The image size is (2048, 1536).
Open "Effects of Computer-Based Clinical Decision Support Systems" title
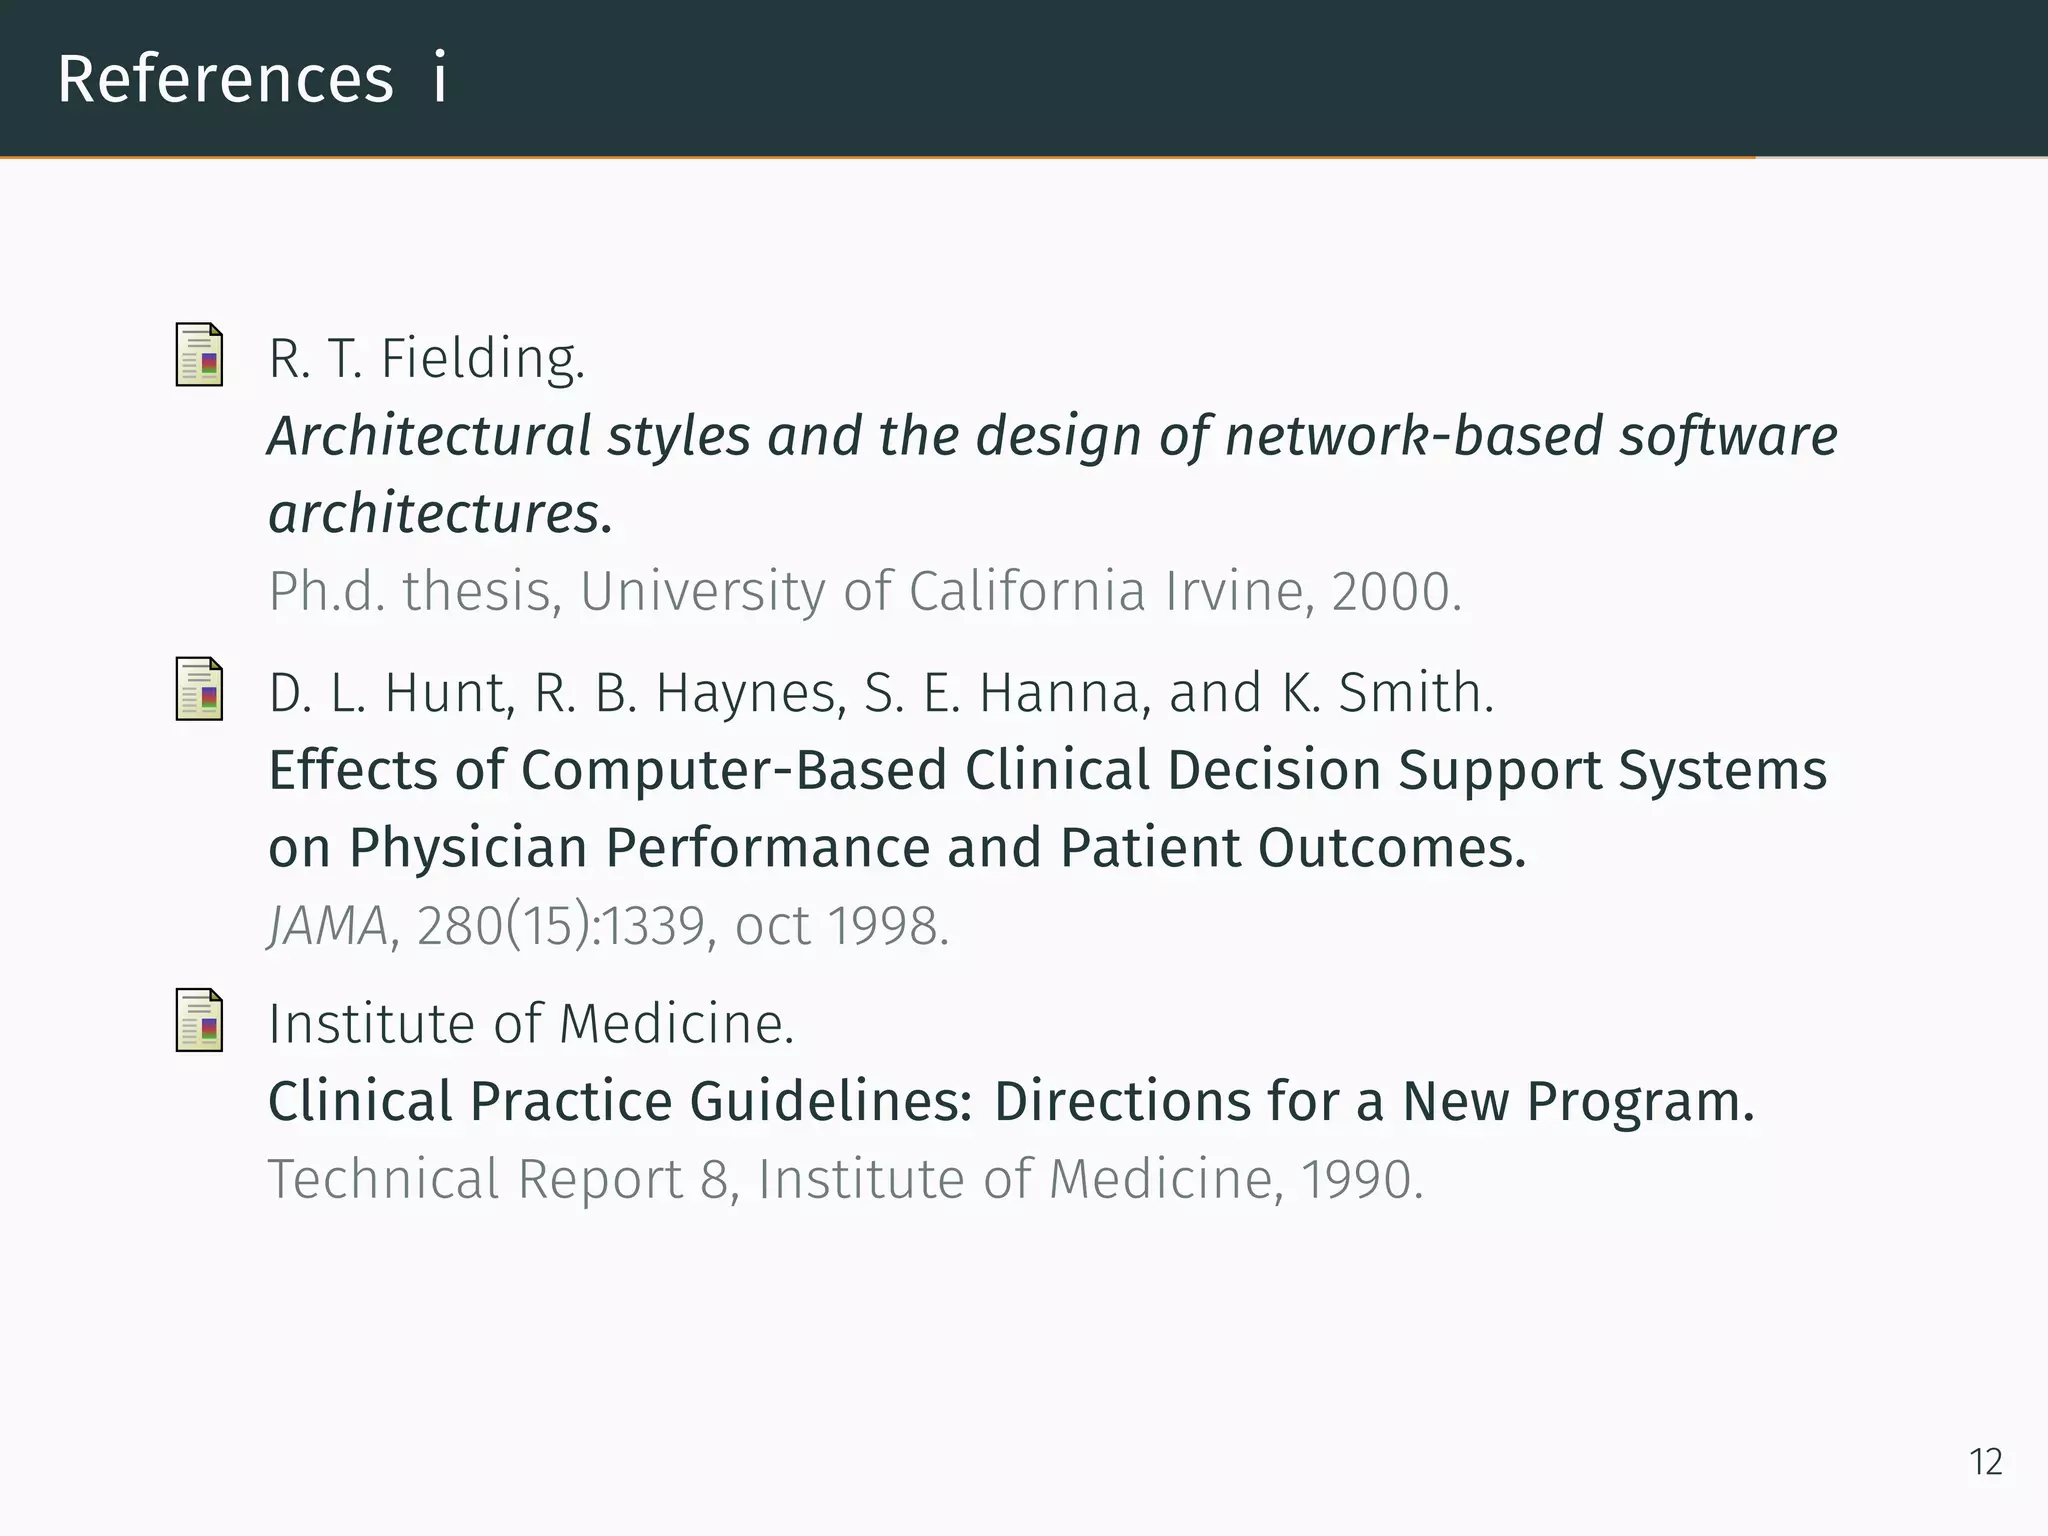click(1047, 770)
